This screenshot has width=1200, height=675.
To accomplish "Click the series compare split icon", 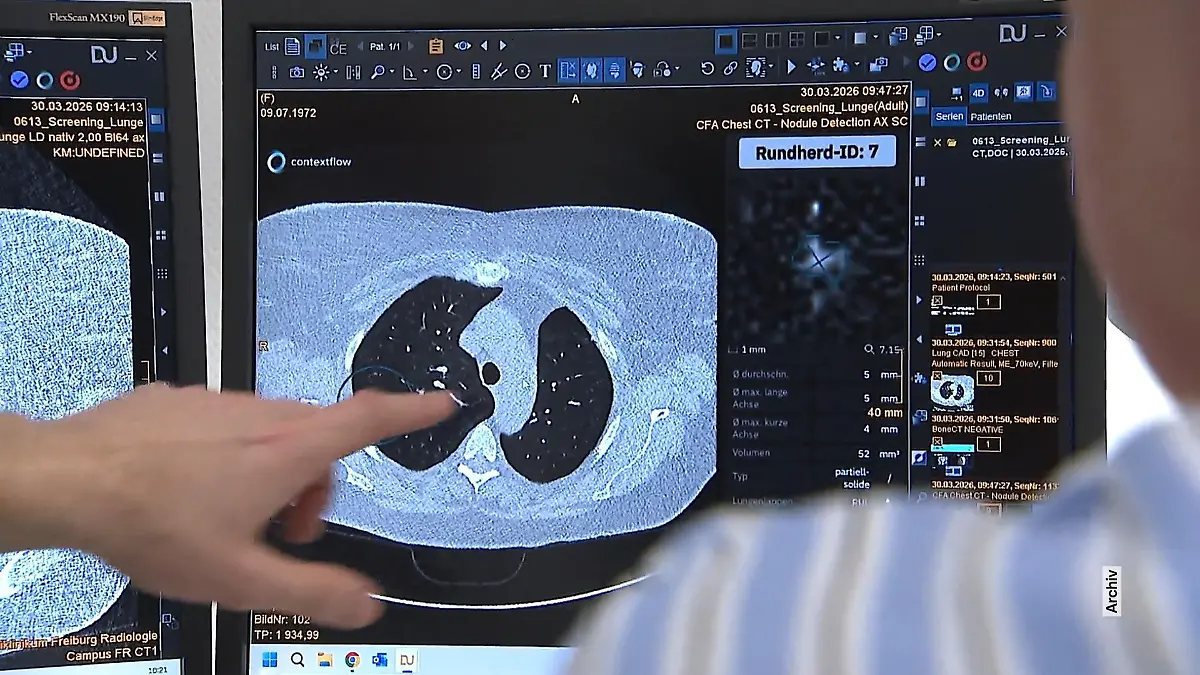I will pyautogui.click(x=353, y=72).
